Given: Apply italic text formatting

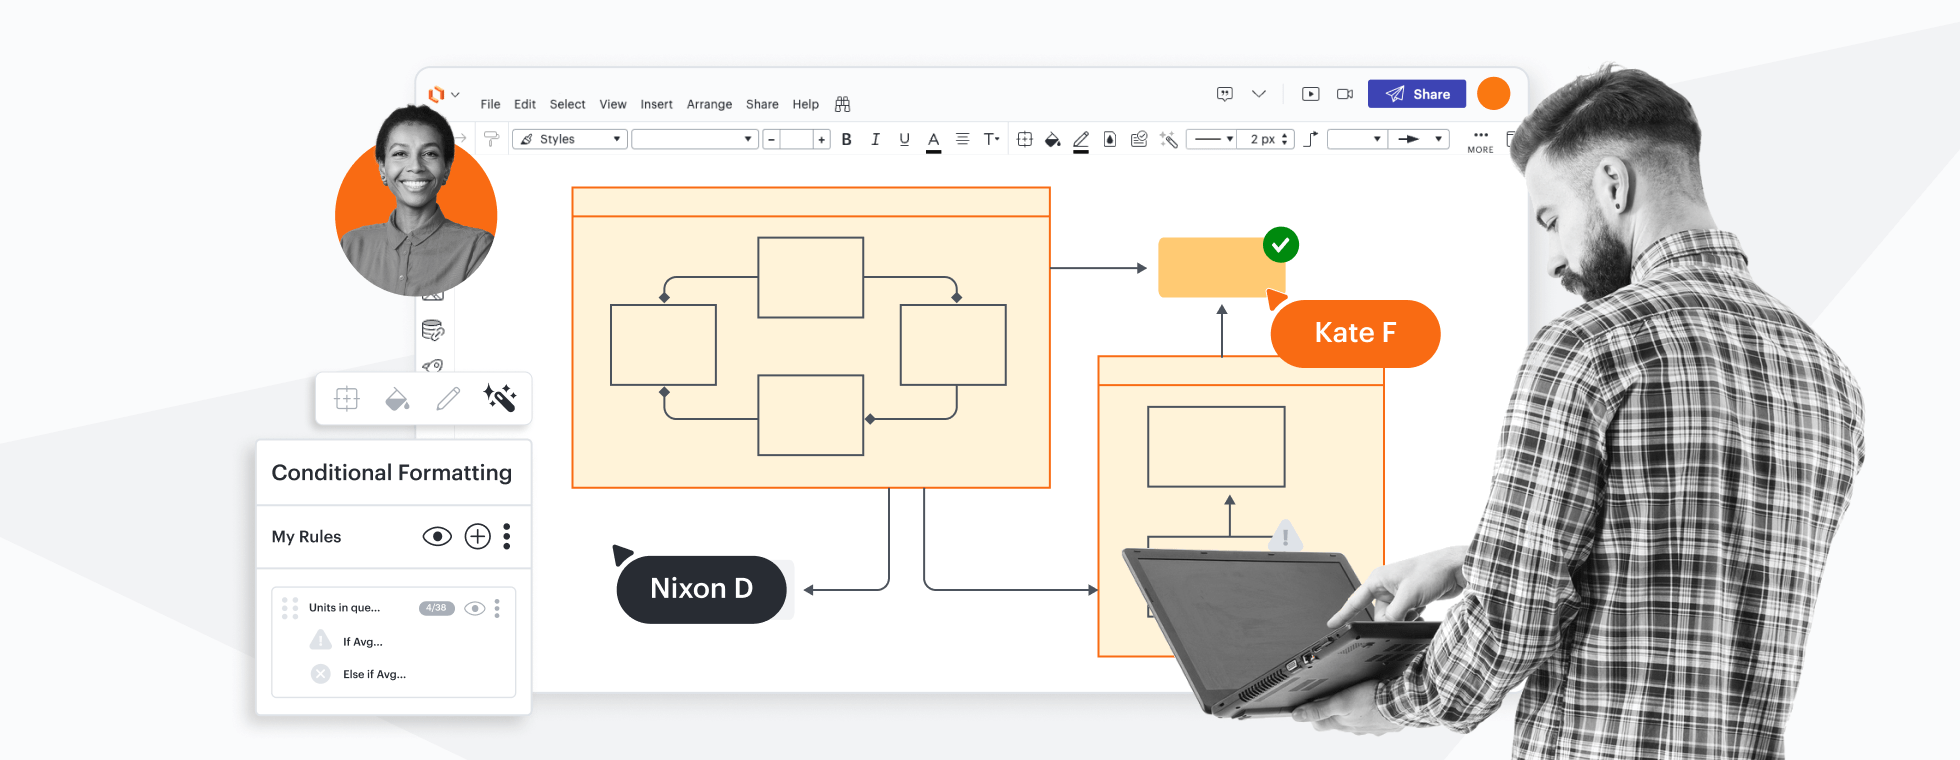Looking at the screenshot, I should click(x=875, y=140).
